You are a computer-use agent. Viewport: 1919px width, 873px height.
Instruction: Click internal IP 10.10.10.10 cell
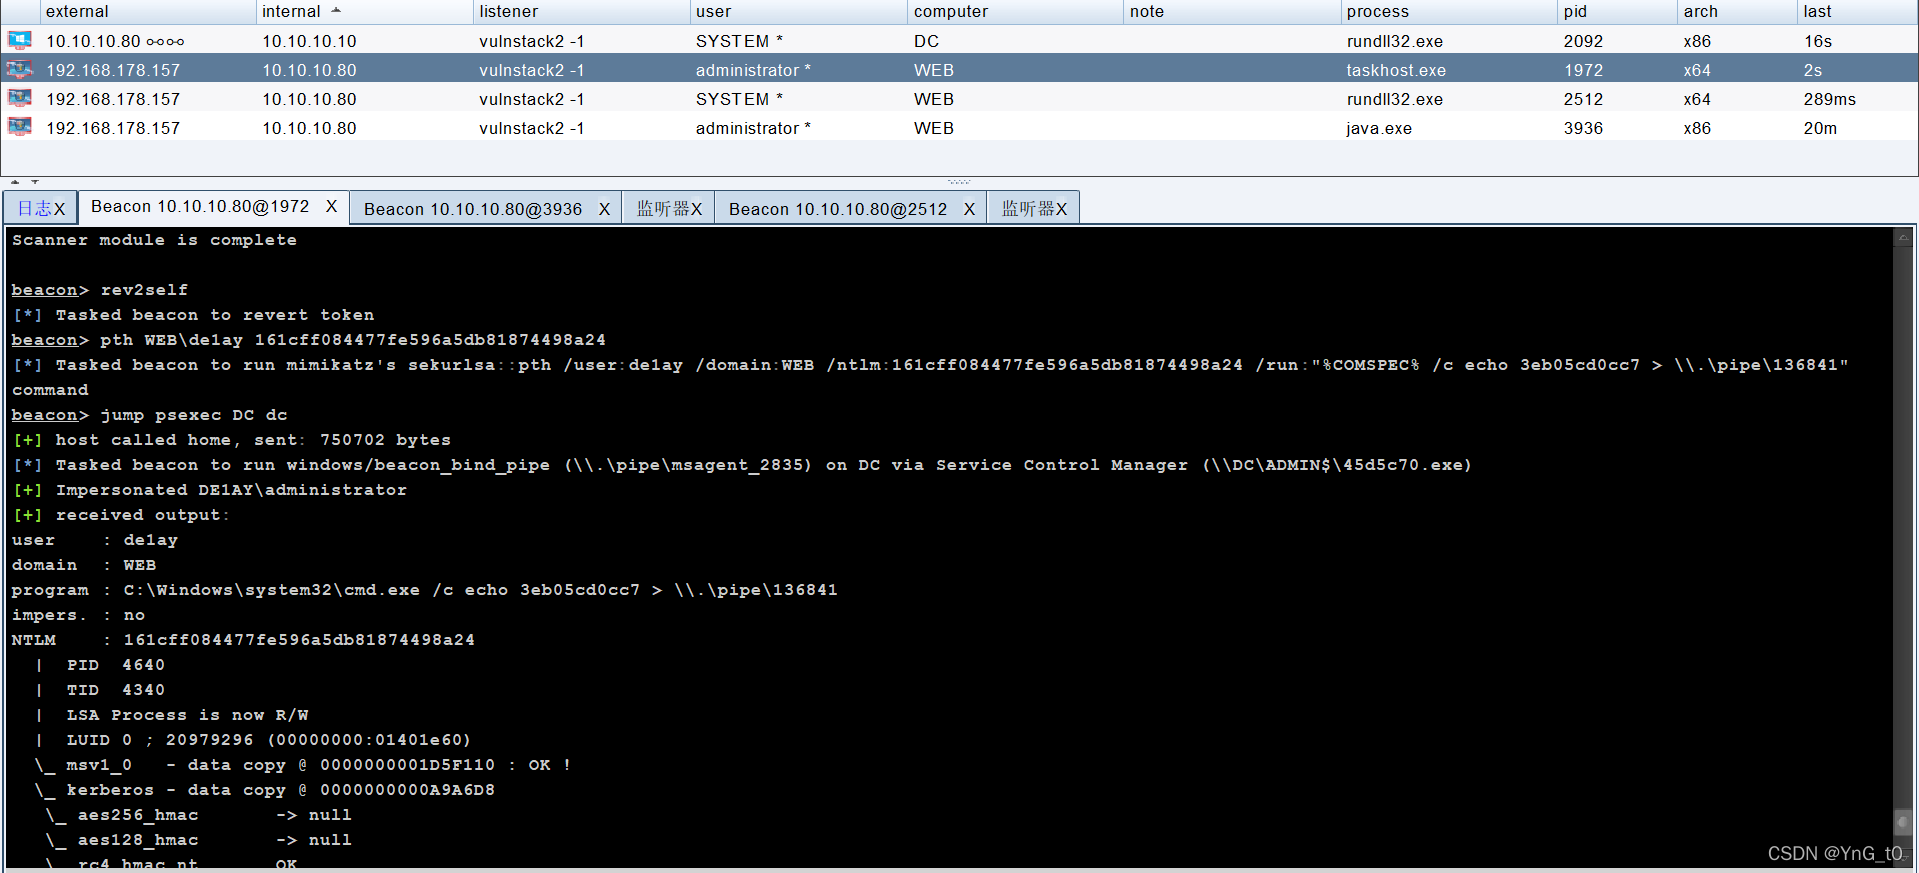[x=309, y=41]
